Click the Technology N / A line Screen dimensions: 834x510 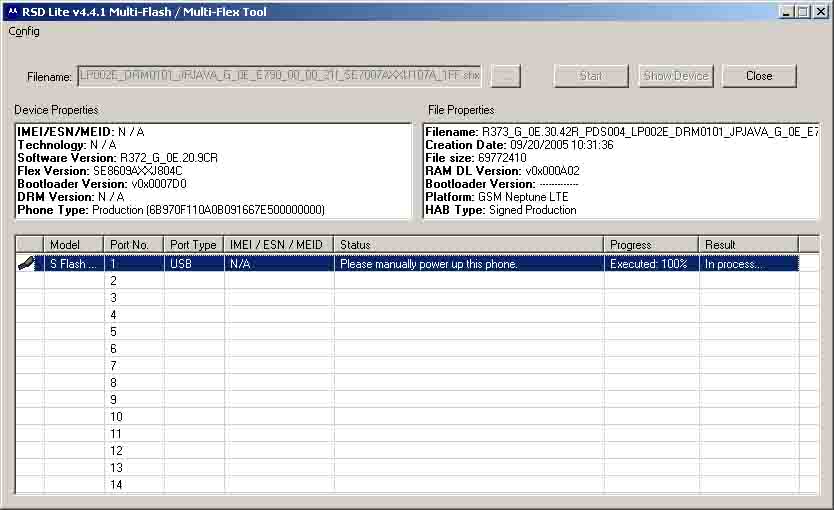coord(67,145)
